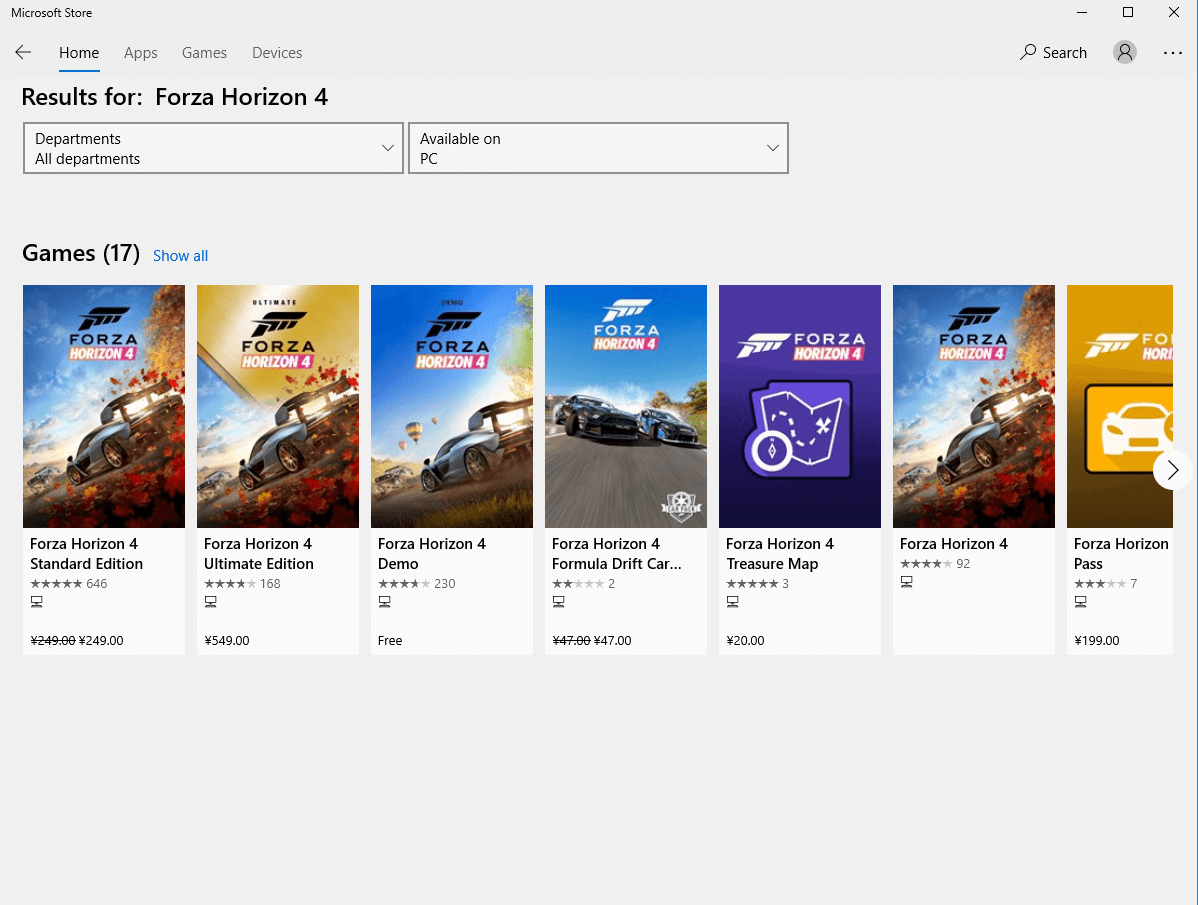Go back using the back arrow
The width and height of the screenshot is (1198, 905).
pos(23,52)
